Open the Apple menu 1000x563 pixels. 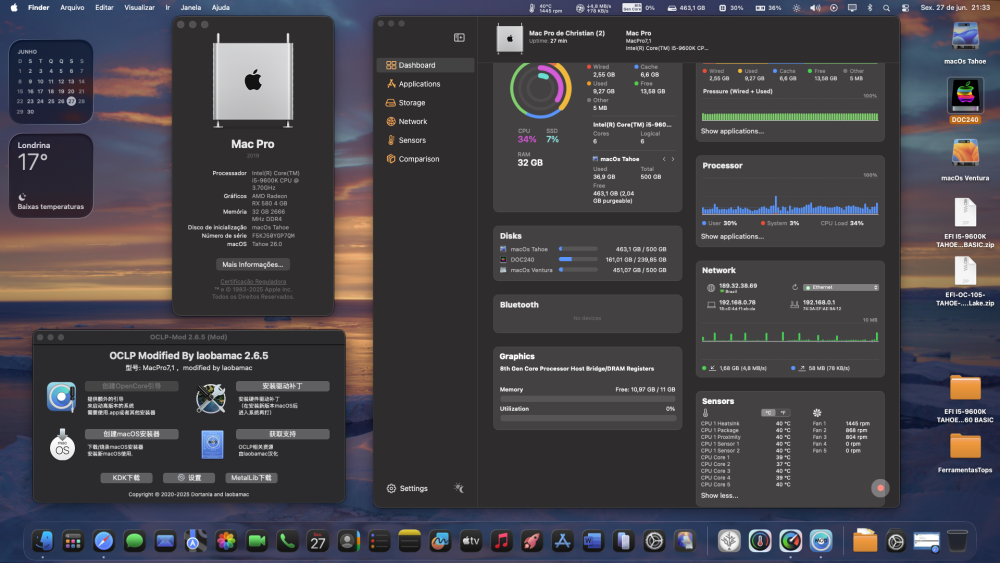click(x=14, y=8)
